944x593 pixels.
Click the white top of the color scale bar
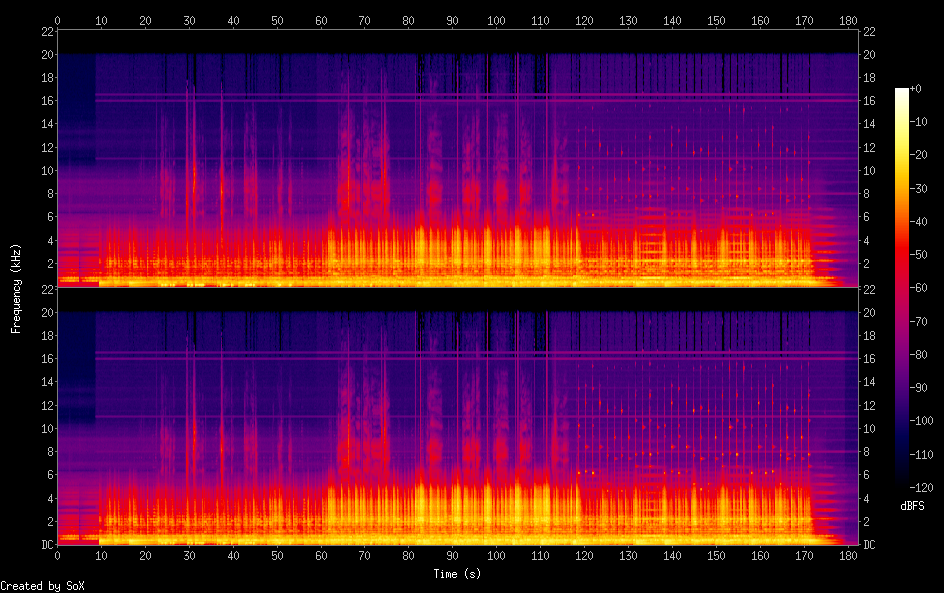(902, 92)
